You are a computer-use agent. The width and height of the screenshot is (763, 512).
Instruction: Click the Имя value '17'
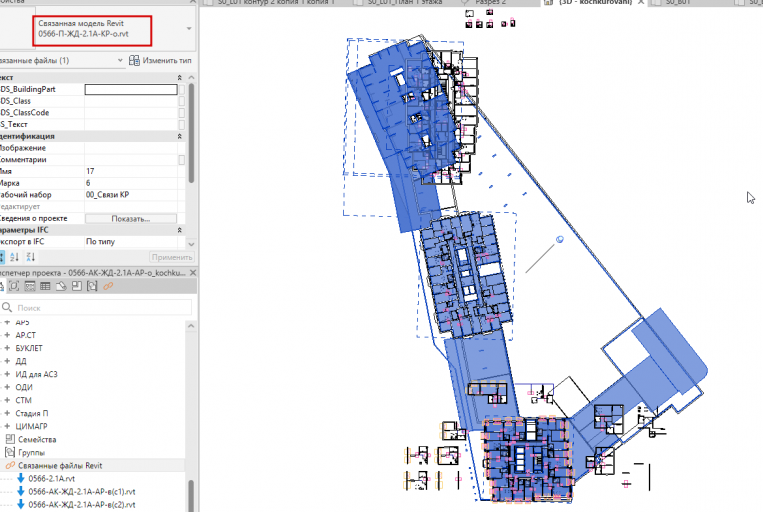(90, 171)
